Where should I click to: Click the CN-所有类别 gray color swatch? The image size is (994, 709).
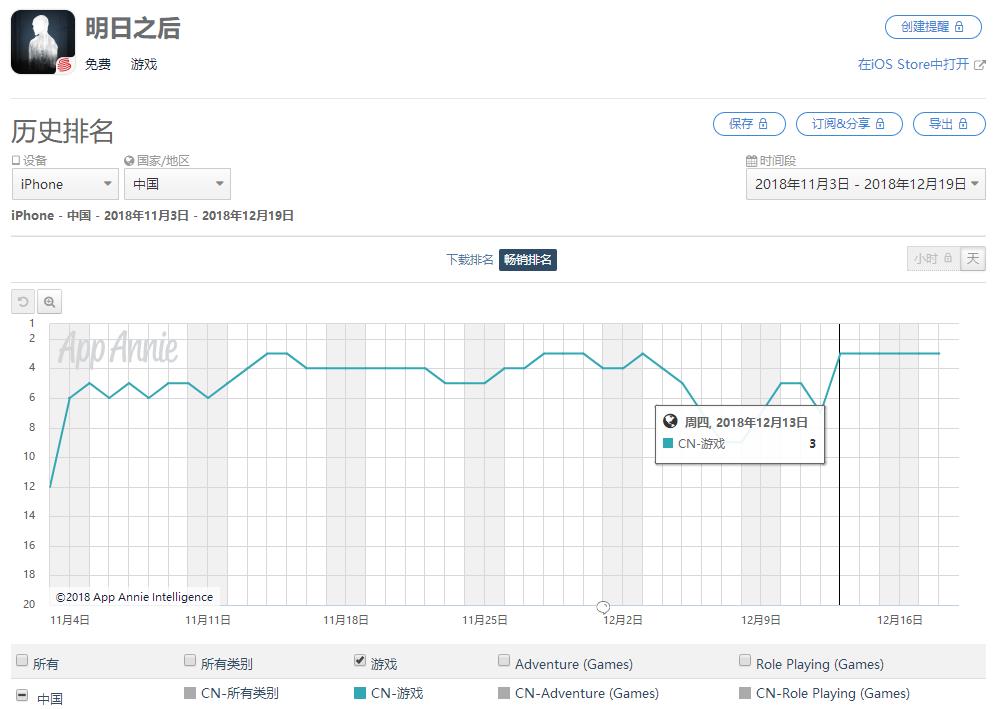[190, 693]
